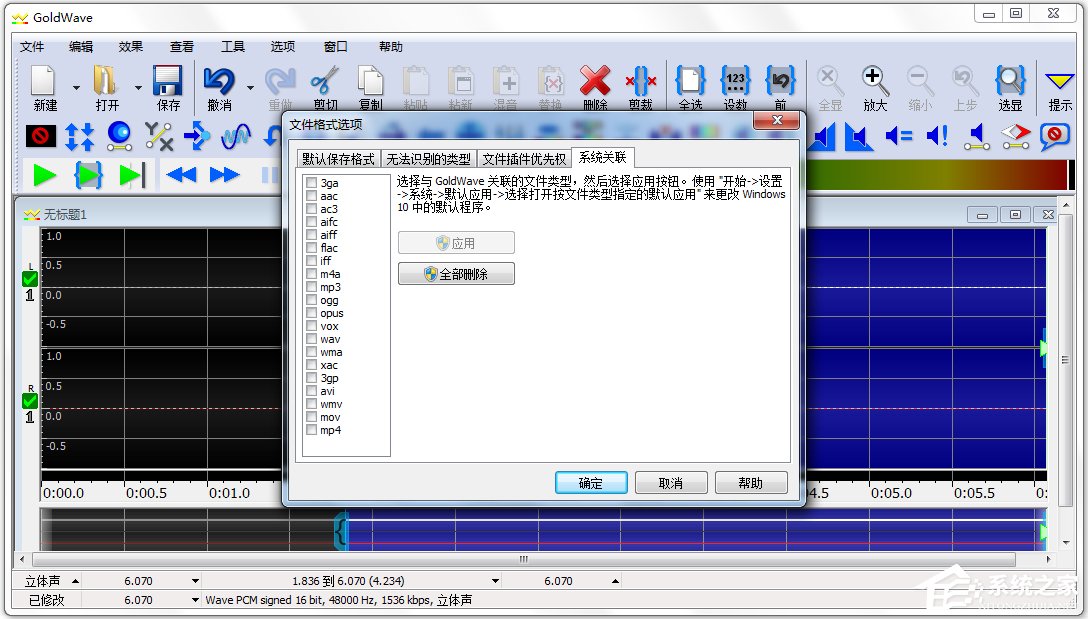Open dropdown beside 已修改 6.070 status value
The width and height of the screenshot is (1088, 619).
pyautogui.click(x=196, y=600)
